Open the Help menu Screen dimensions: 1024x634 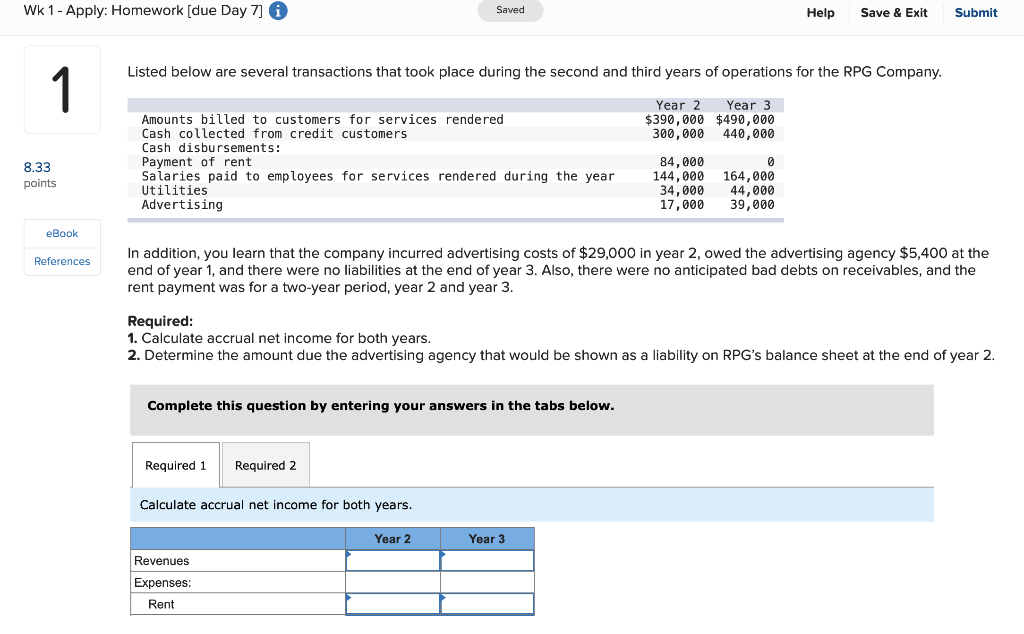(x=820, y=12)
